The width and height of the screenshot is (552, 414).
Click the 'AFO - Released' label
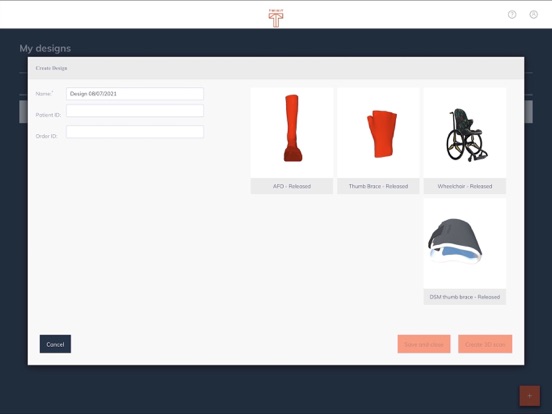[292, 186]
